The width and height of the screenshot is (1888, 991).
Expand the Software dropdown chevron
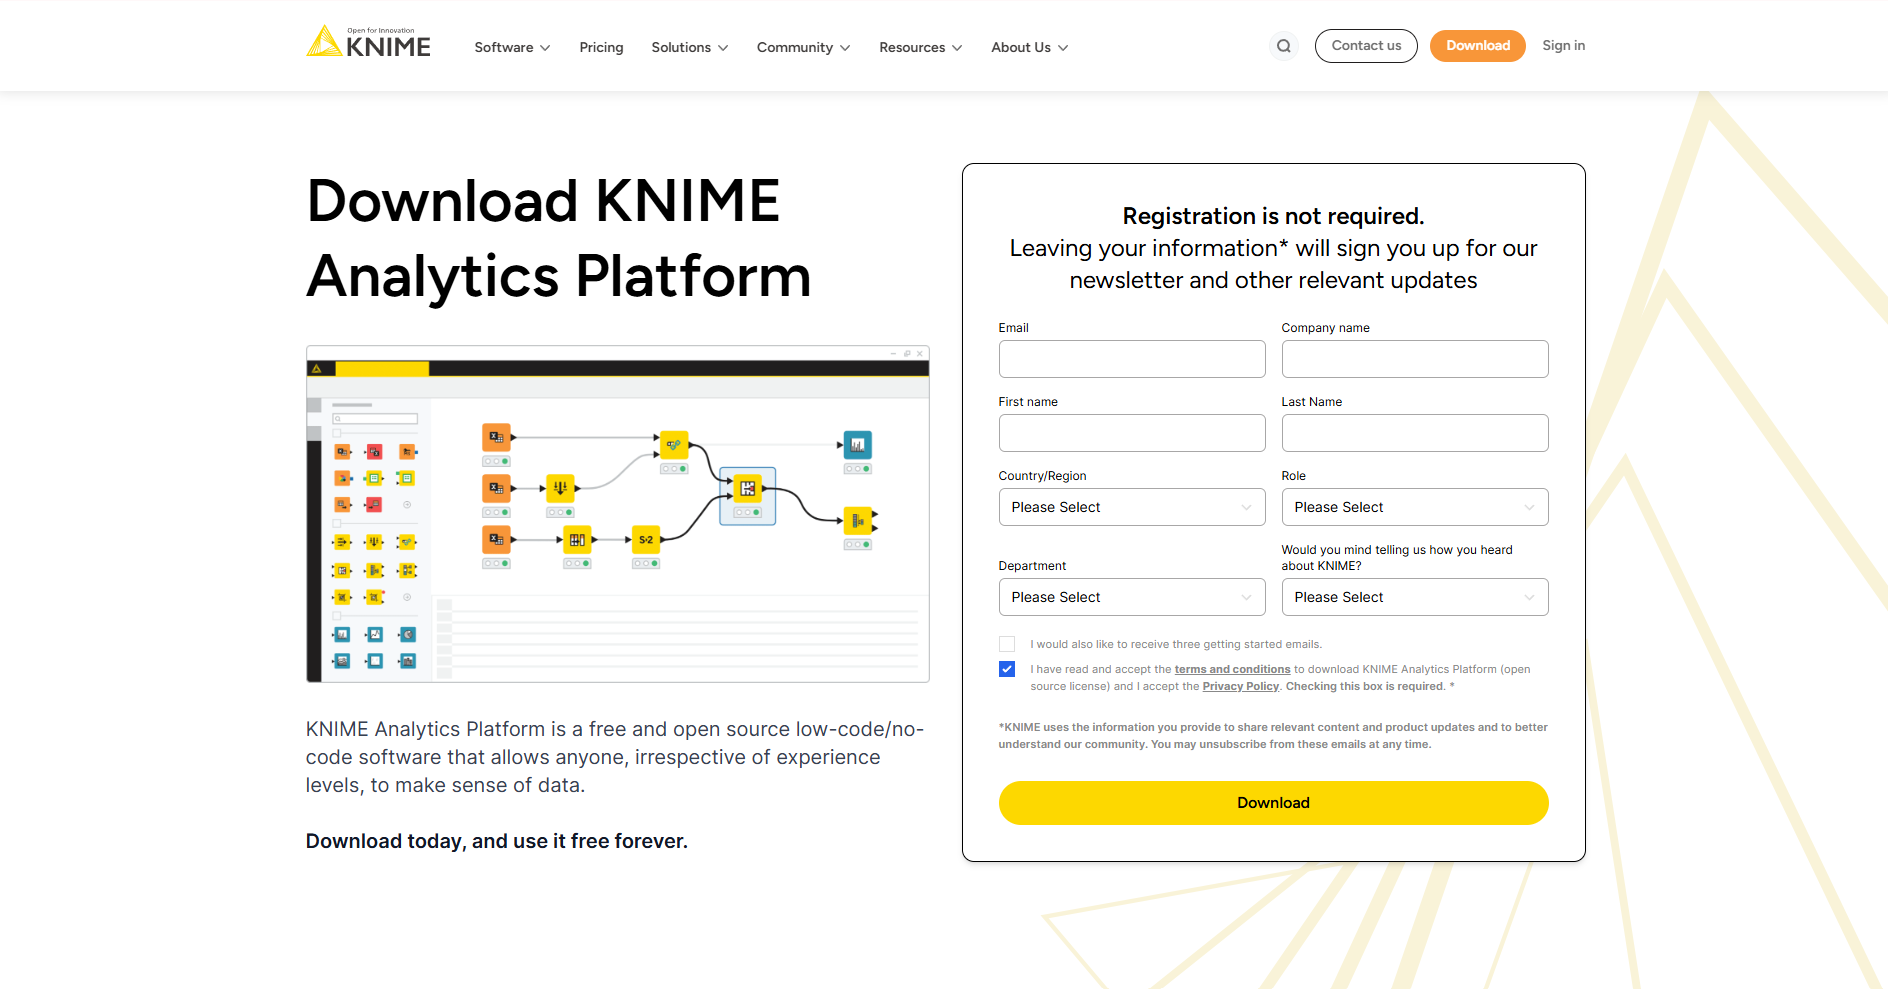click(x=546, y=47)
